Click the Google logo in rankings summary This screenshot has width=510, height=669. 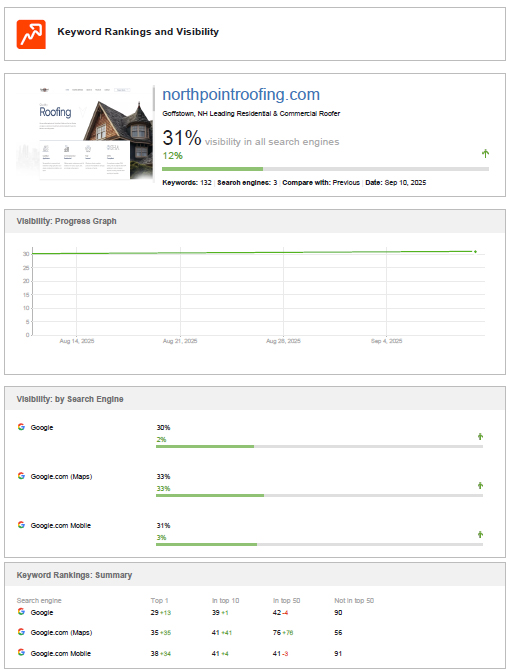[21, 611]
